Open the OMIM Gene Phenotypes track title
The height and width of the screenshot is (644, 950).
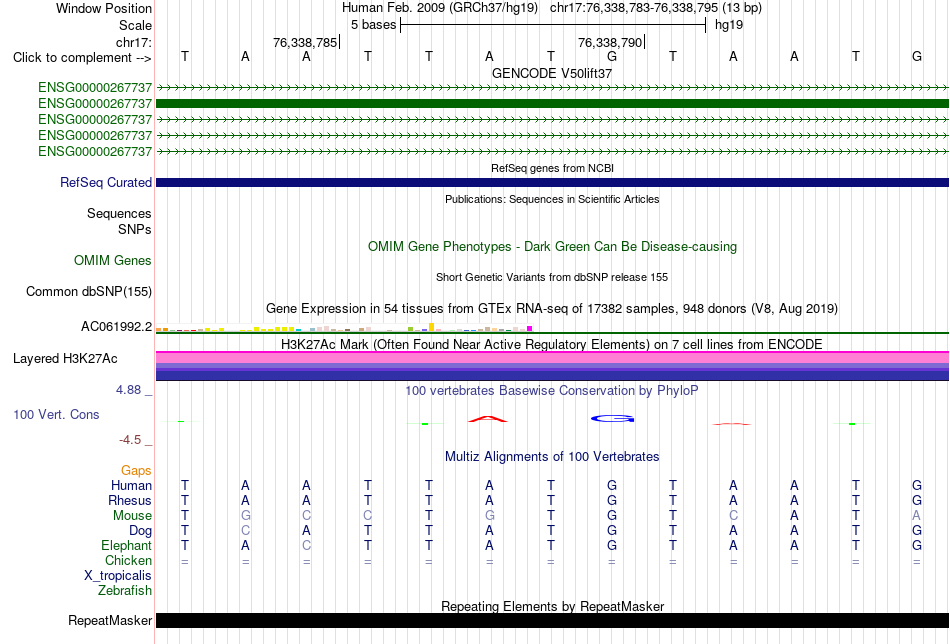(552, 247)
